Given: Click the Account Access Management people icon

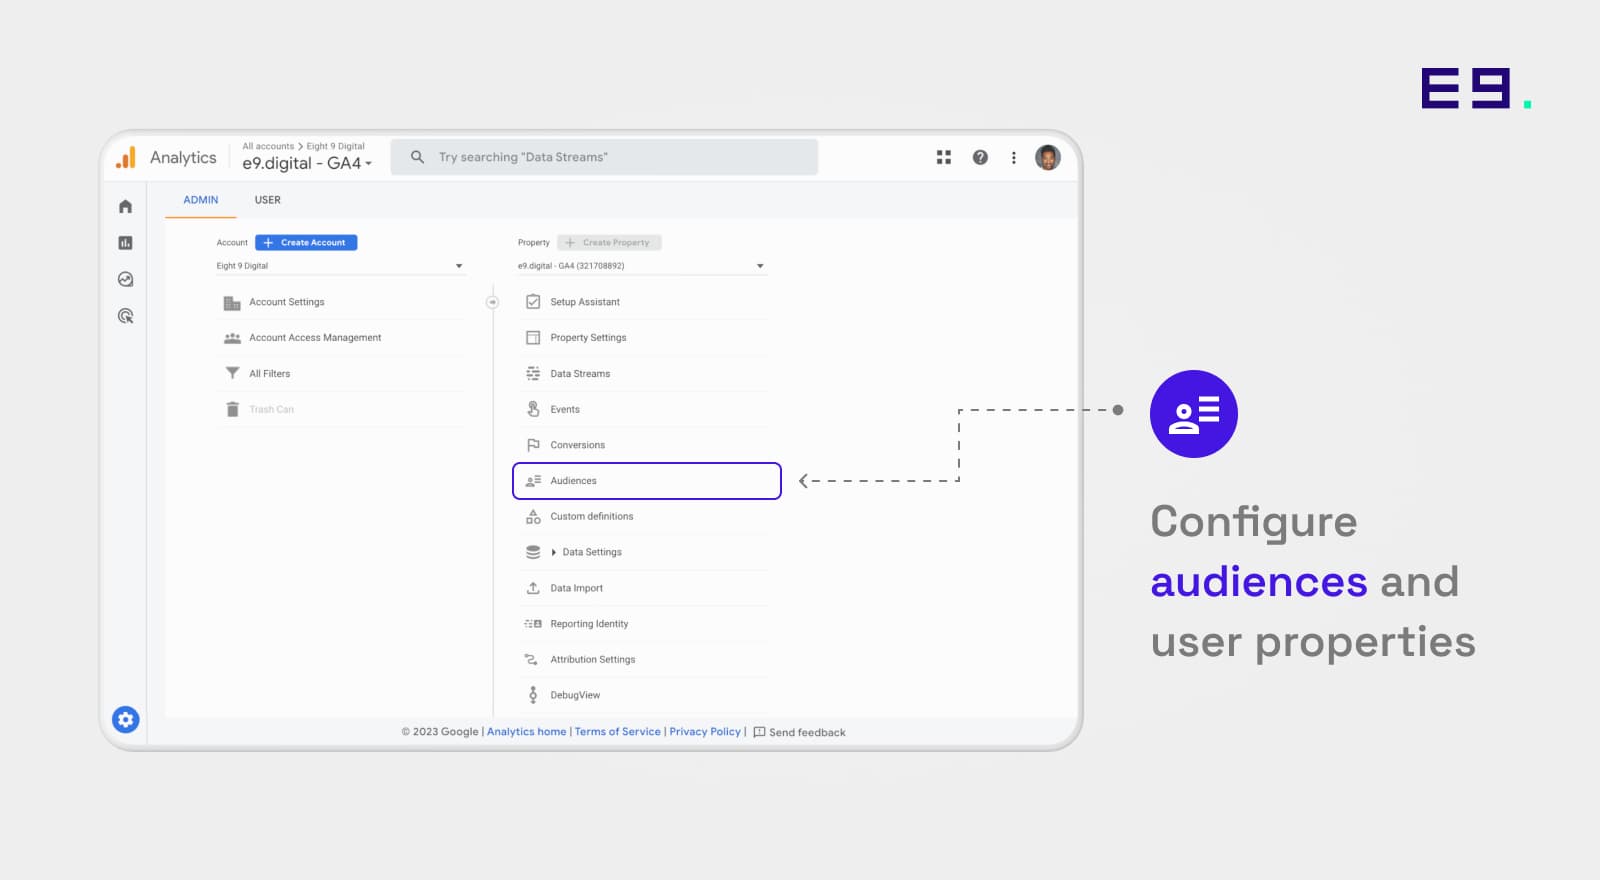Looking at the screenshot, I should point(232,338).
